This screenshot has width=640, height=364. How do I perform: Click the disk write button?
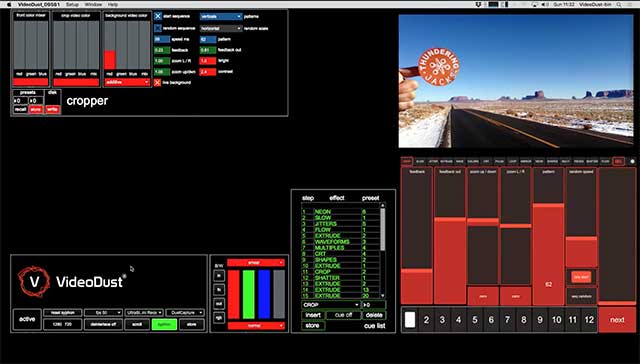(52, 109)
